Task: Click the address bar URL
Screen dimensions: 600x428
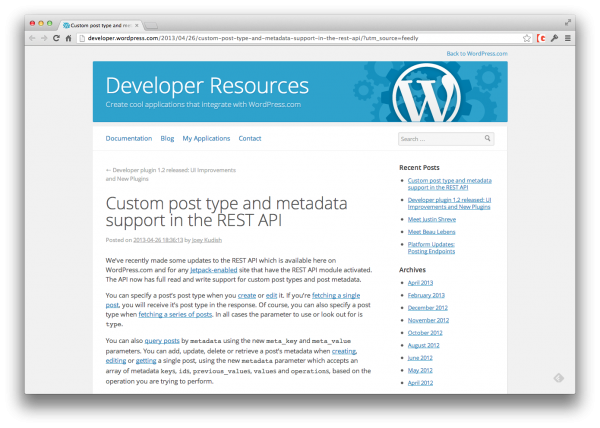Action: pos(253,38)
